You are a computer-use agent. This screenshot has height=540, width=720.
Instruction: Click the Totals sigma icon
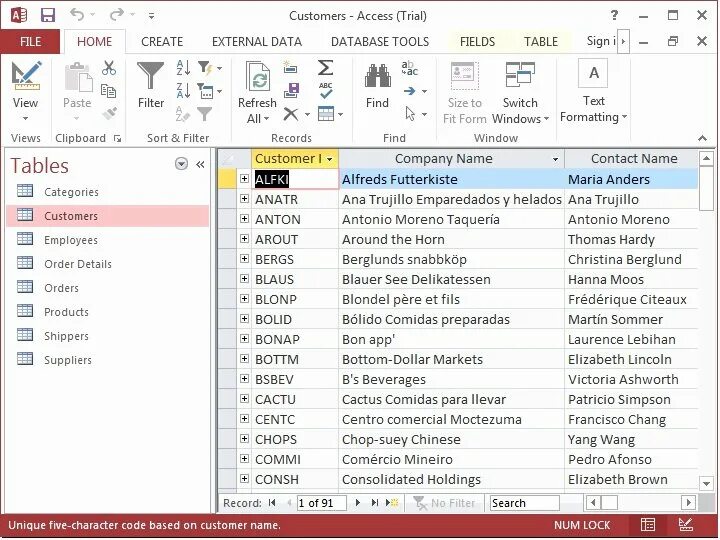(x=325, y=68)
